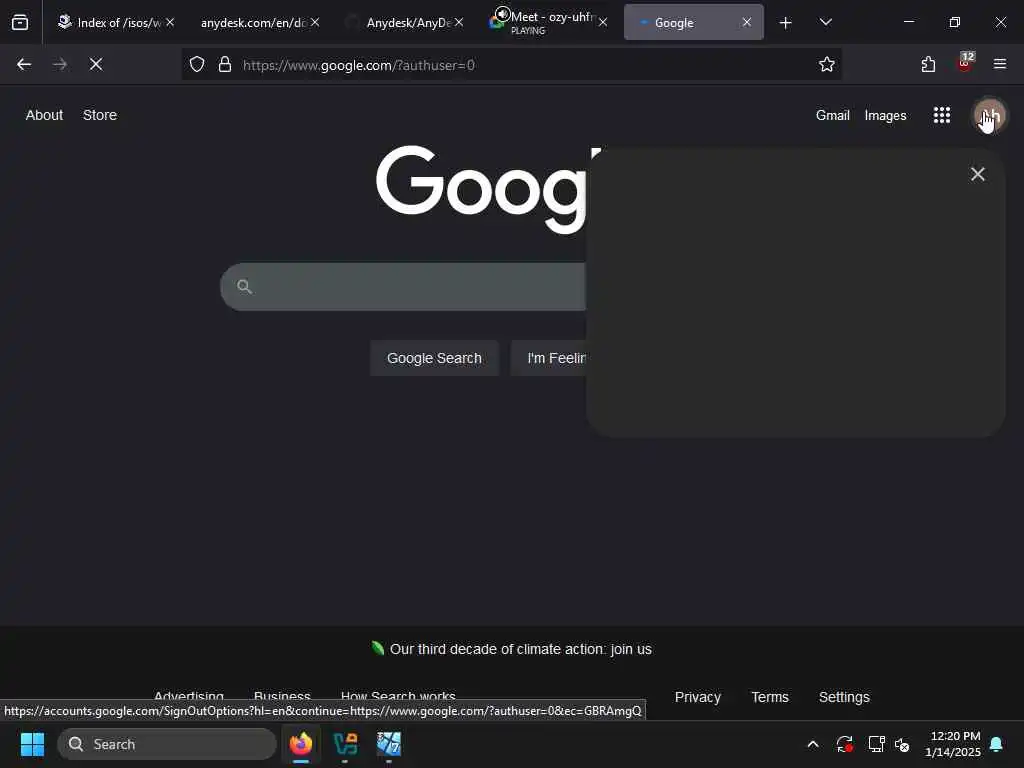Viewport: 1024px width, 768px height.
Task: Switch to the anydesk.com download tab
Action: point(253,22)
